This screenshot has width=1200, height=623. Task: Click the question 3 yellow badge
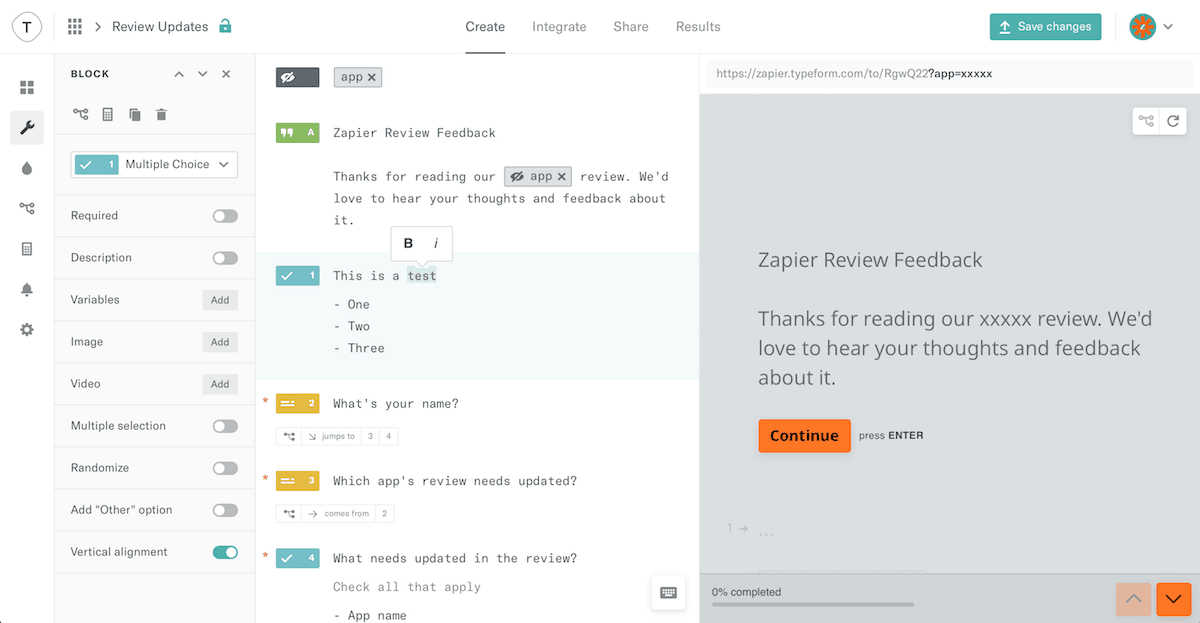click(297, 480)
